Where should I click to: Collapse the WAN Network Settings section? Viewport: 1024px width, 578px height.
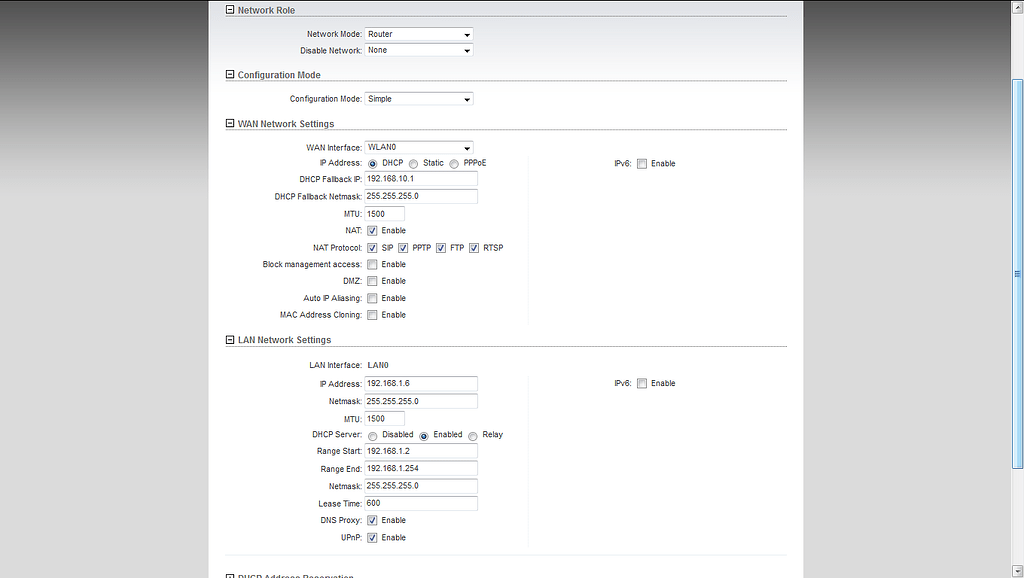click(x=229, y=123)
